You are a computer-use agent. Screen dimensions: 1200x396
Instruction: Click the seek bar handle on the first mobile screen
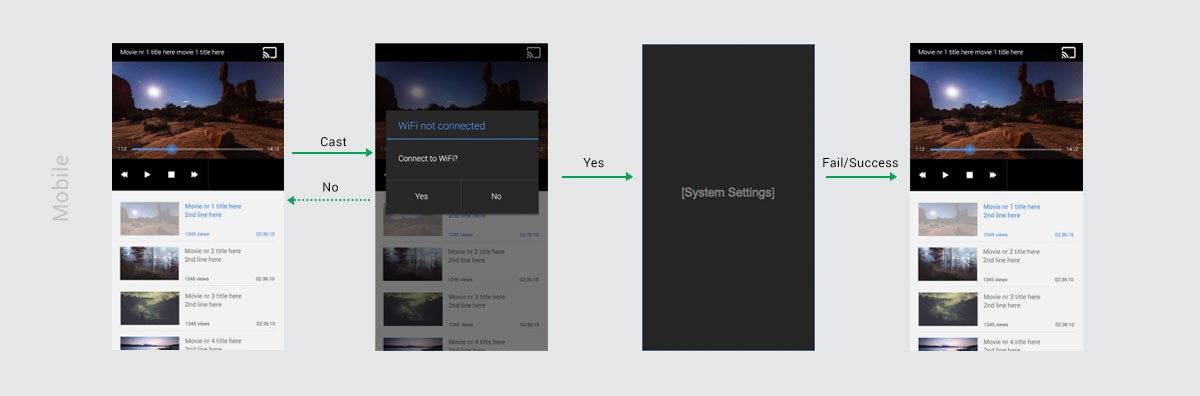[171, 149]
